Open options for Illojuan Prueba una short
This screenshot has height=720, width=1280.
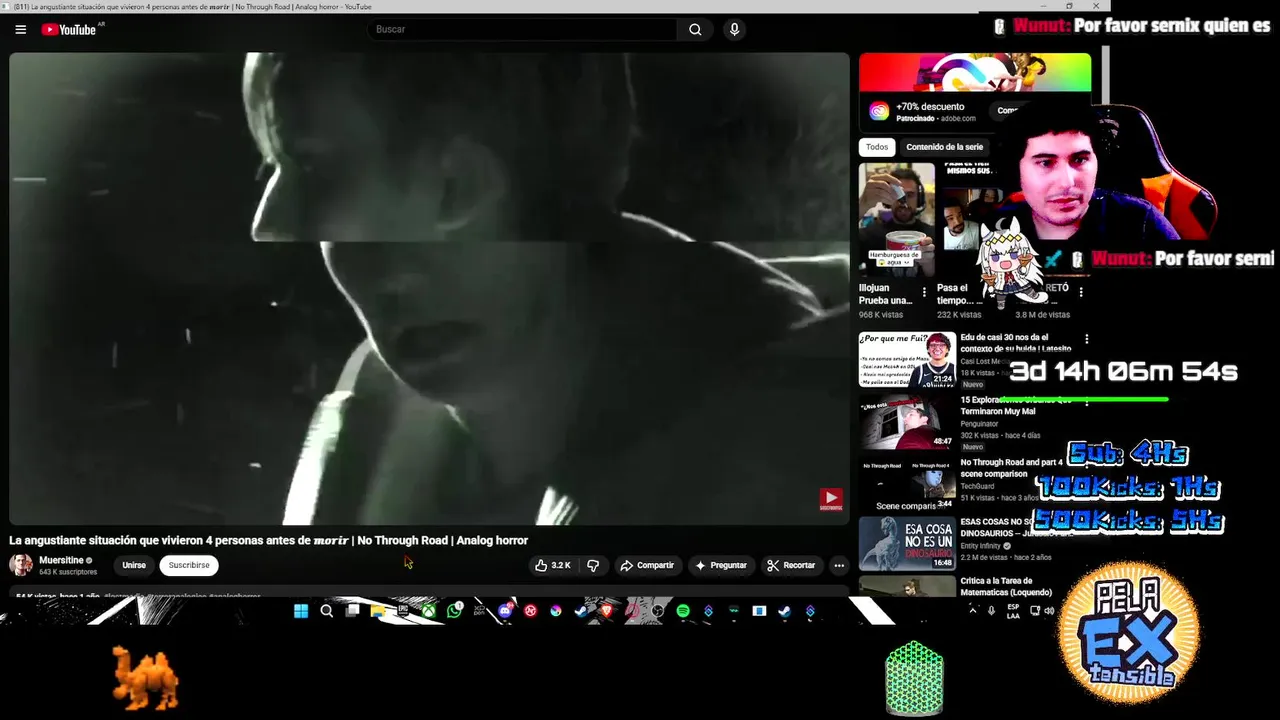[x=924, y=293]
